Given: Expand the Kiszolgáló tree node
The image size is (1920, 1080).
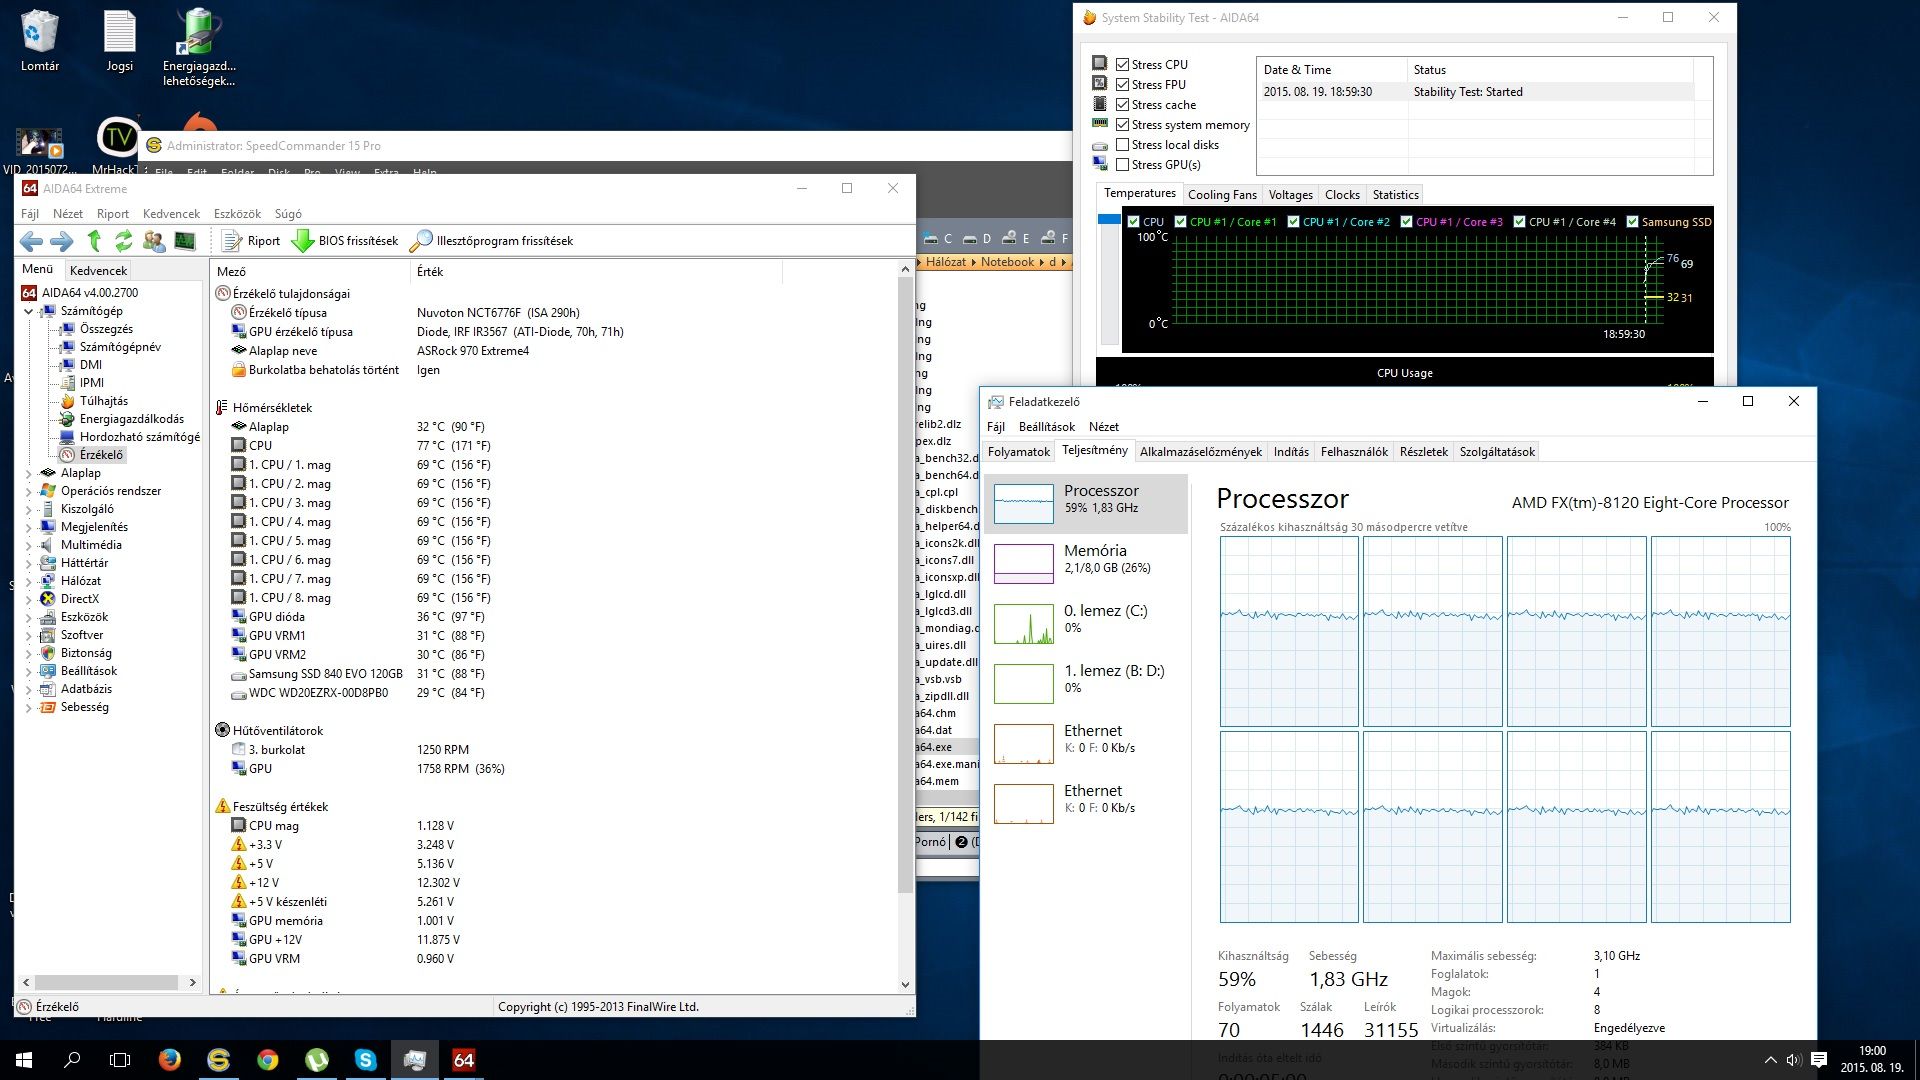Looking at the screenshot, I should 28,510.
